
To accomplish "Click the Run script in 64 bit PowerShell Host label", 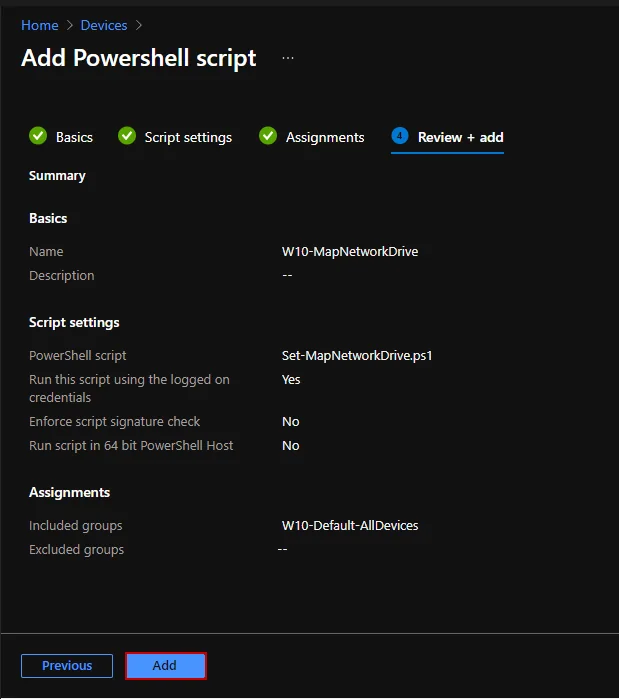I will [x=131, y=445].
